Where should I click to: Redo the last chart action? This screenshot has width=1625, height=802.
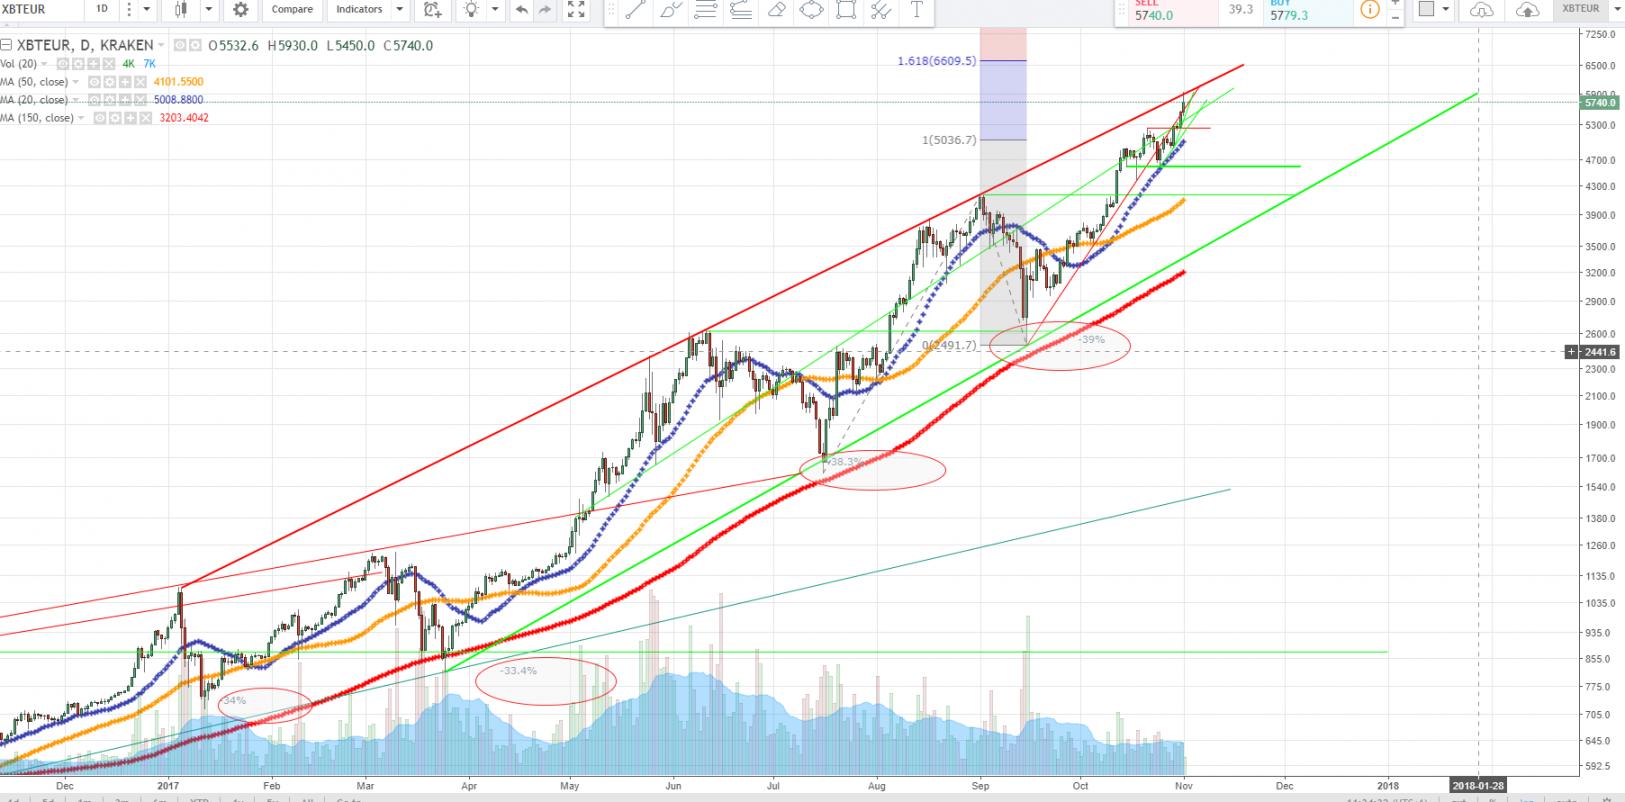click(544, 9)
